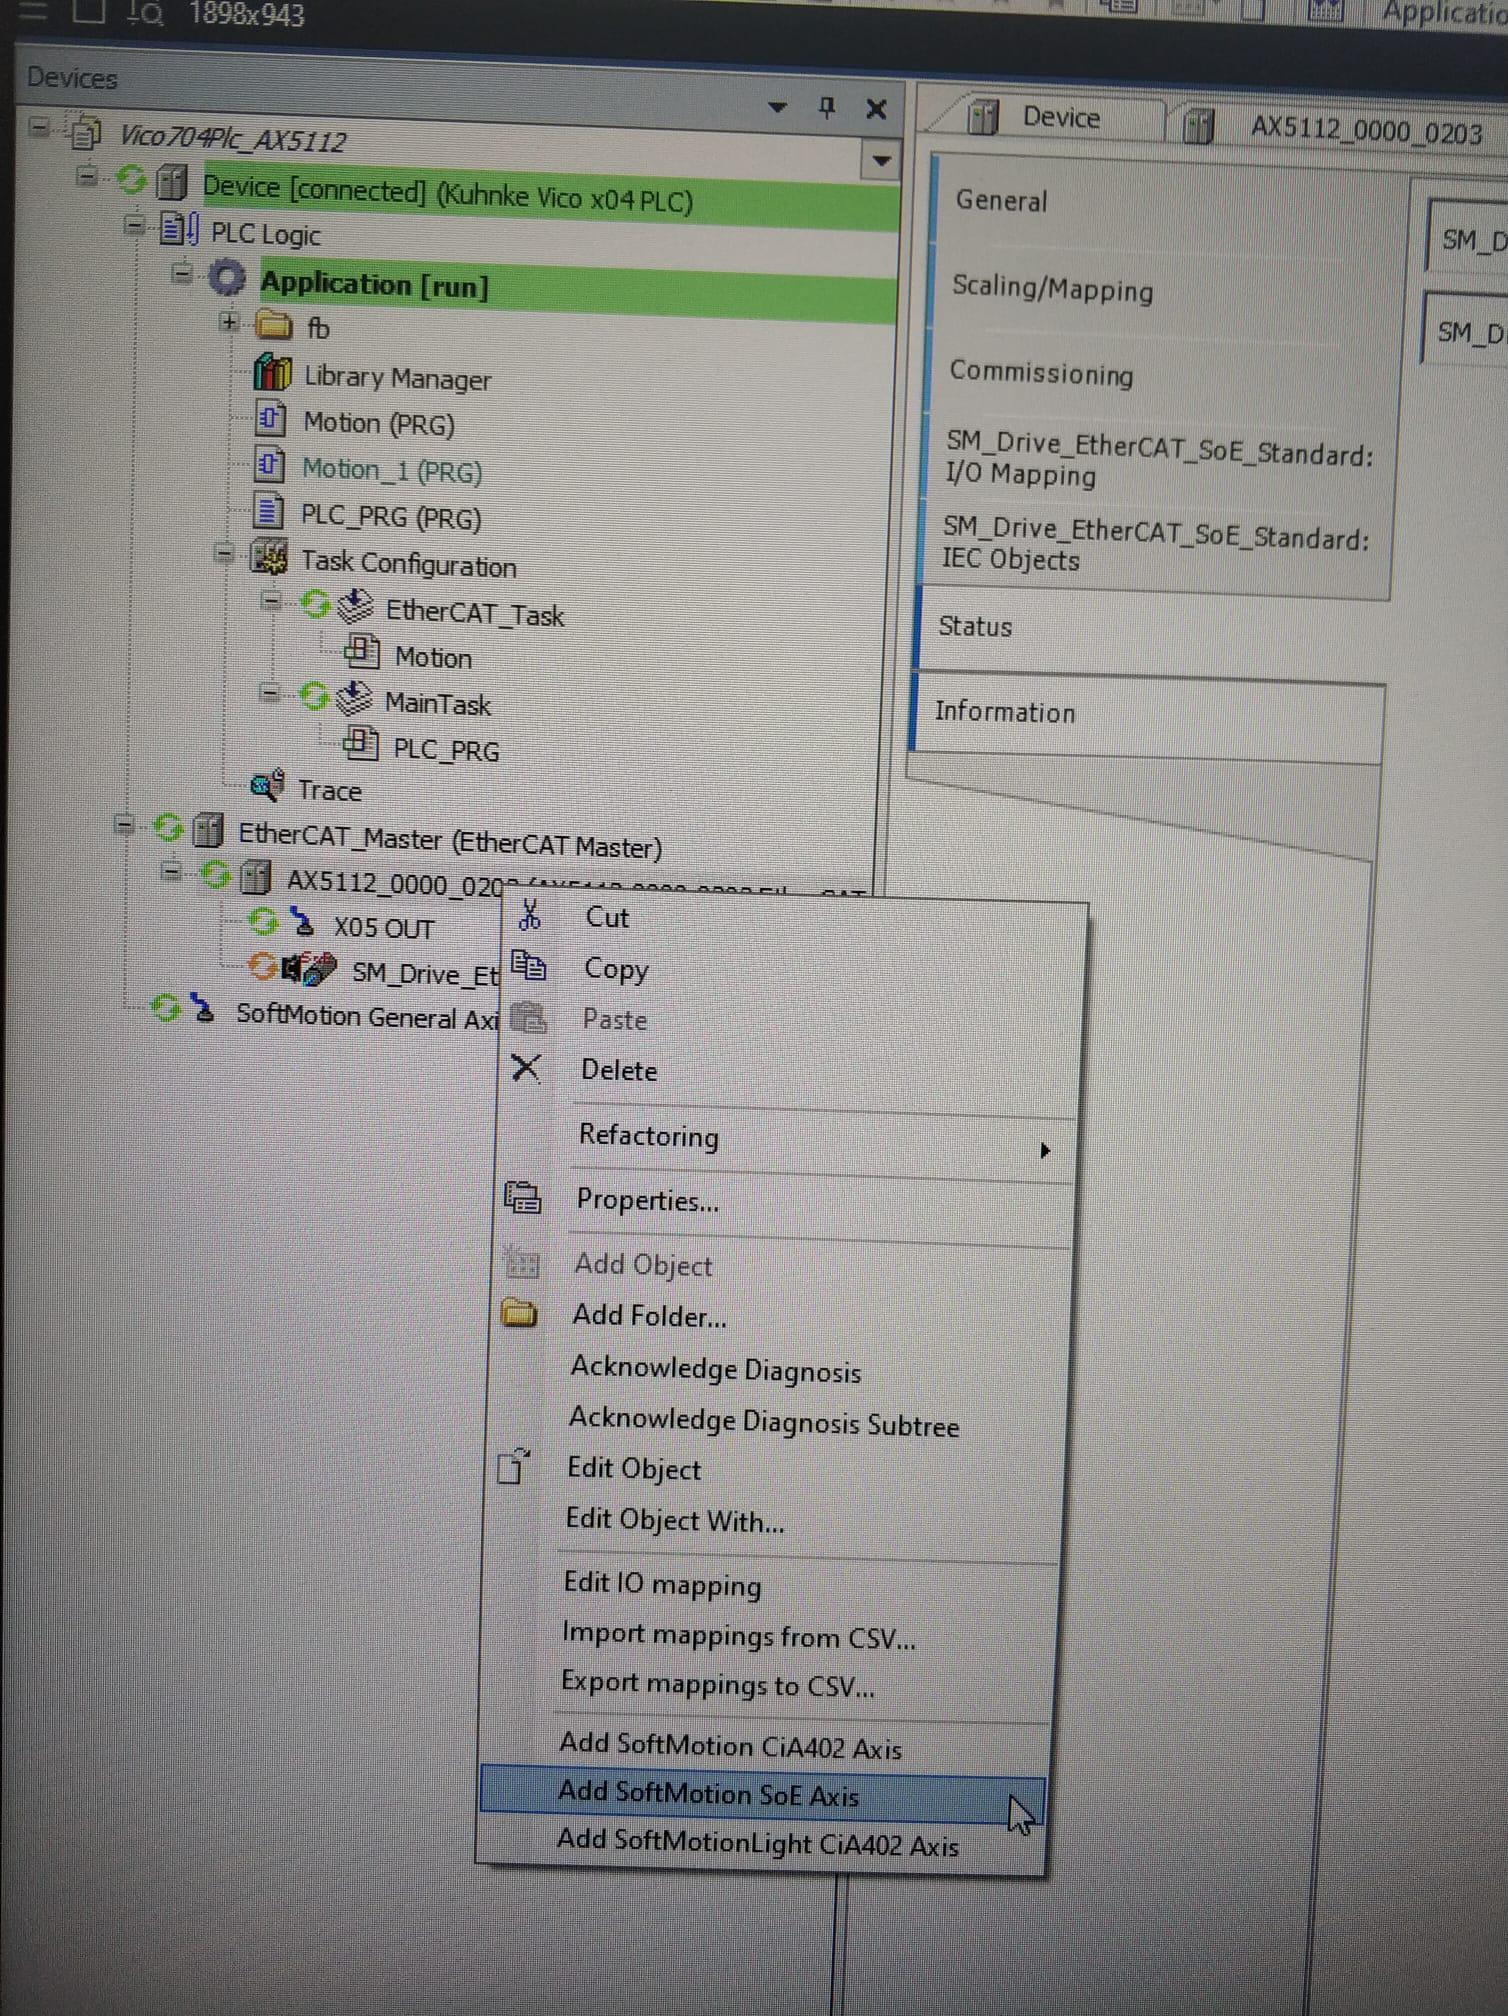Click the Properties icon in context menu
Screen dimensions: 1508x2016
pos(523,1197)
